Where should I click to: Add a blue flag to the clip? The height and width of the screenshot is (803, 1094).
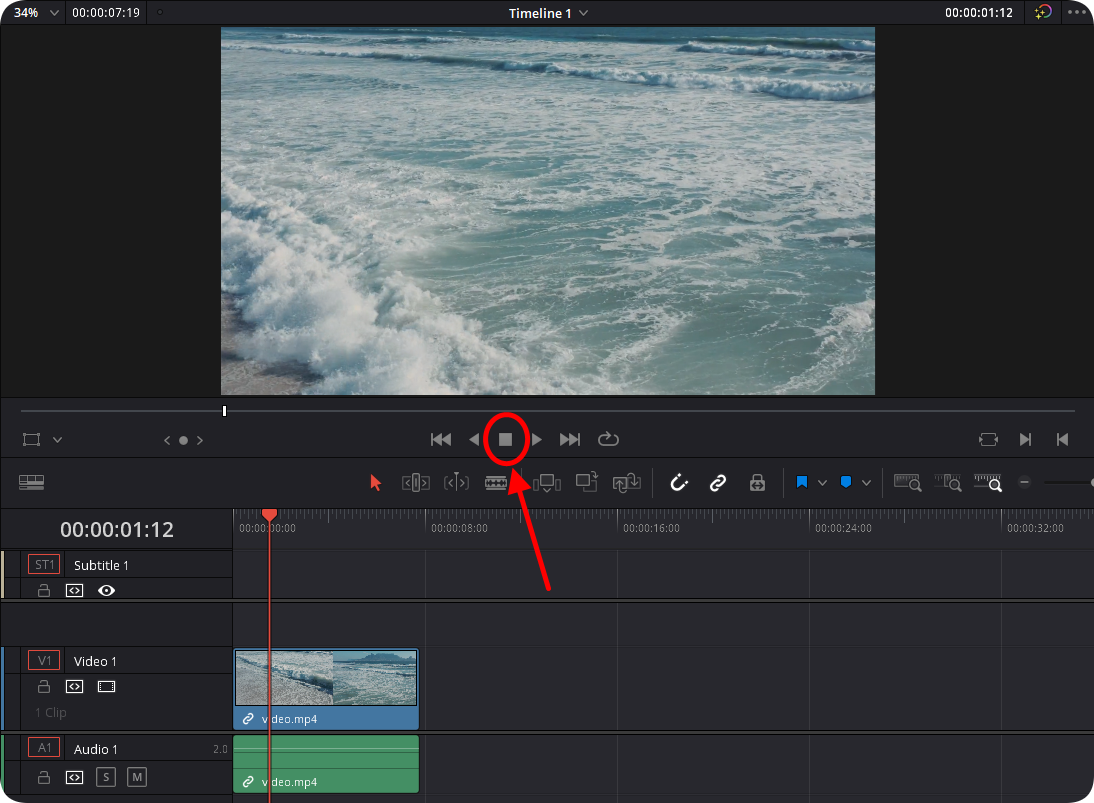tap(802, 482)
